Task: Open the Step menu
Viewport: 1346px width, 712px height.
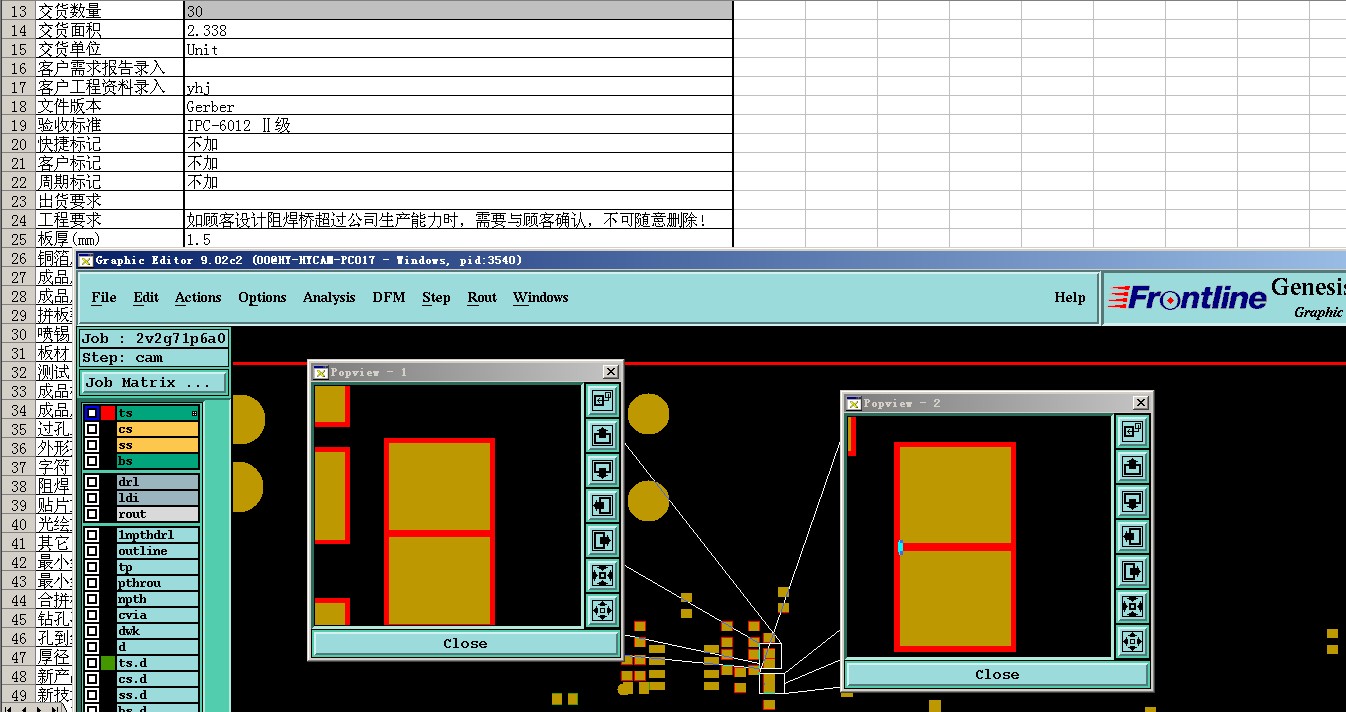Action: click(x=436, y=297)
